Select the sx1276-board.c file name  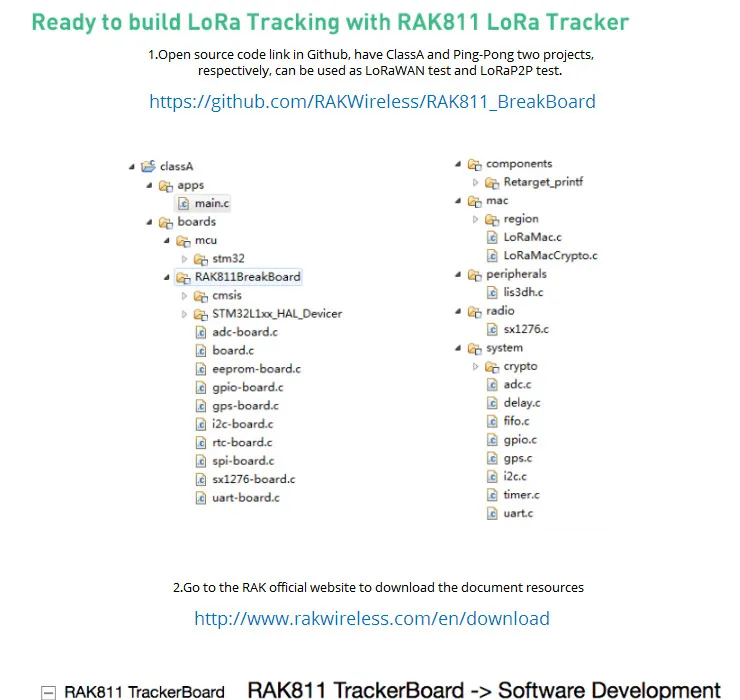(253, 479)
